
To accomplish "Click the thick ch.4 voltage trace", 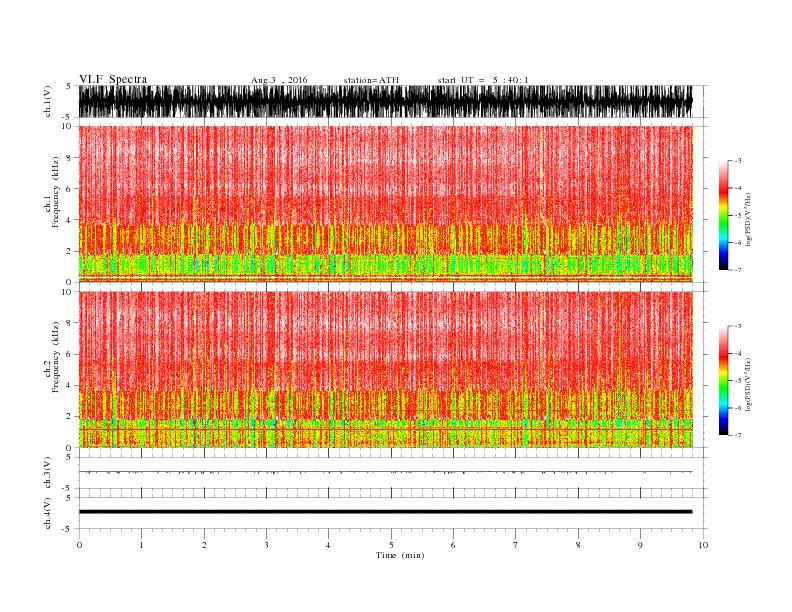I will click(x=385, y=512).
